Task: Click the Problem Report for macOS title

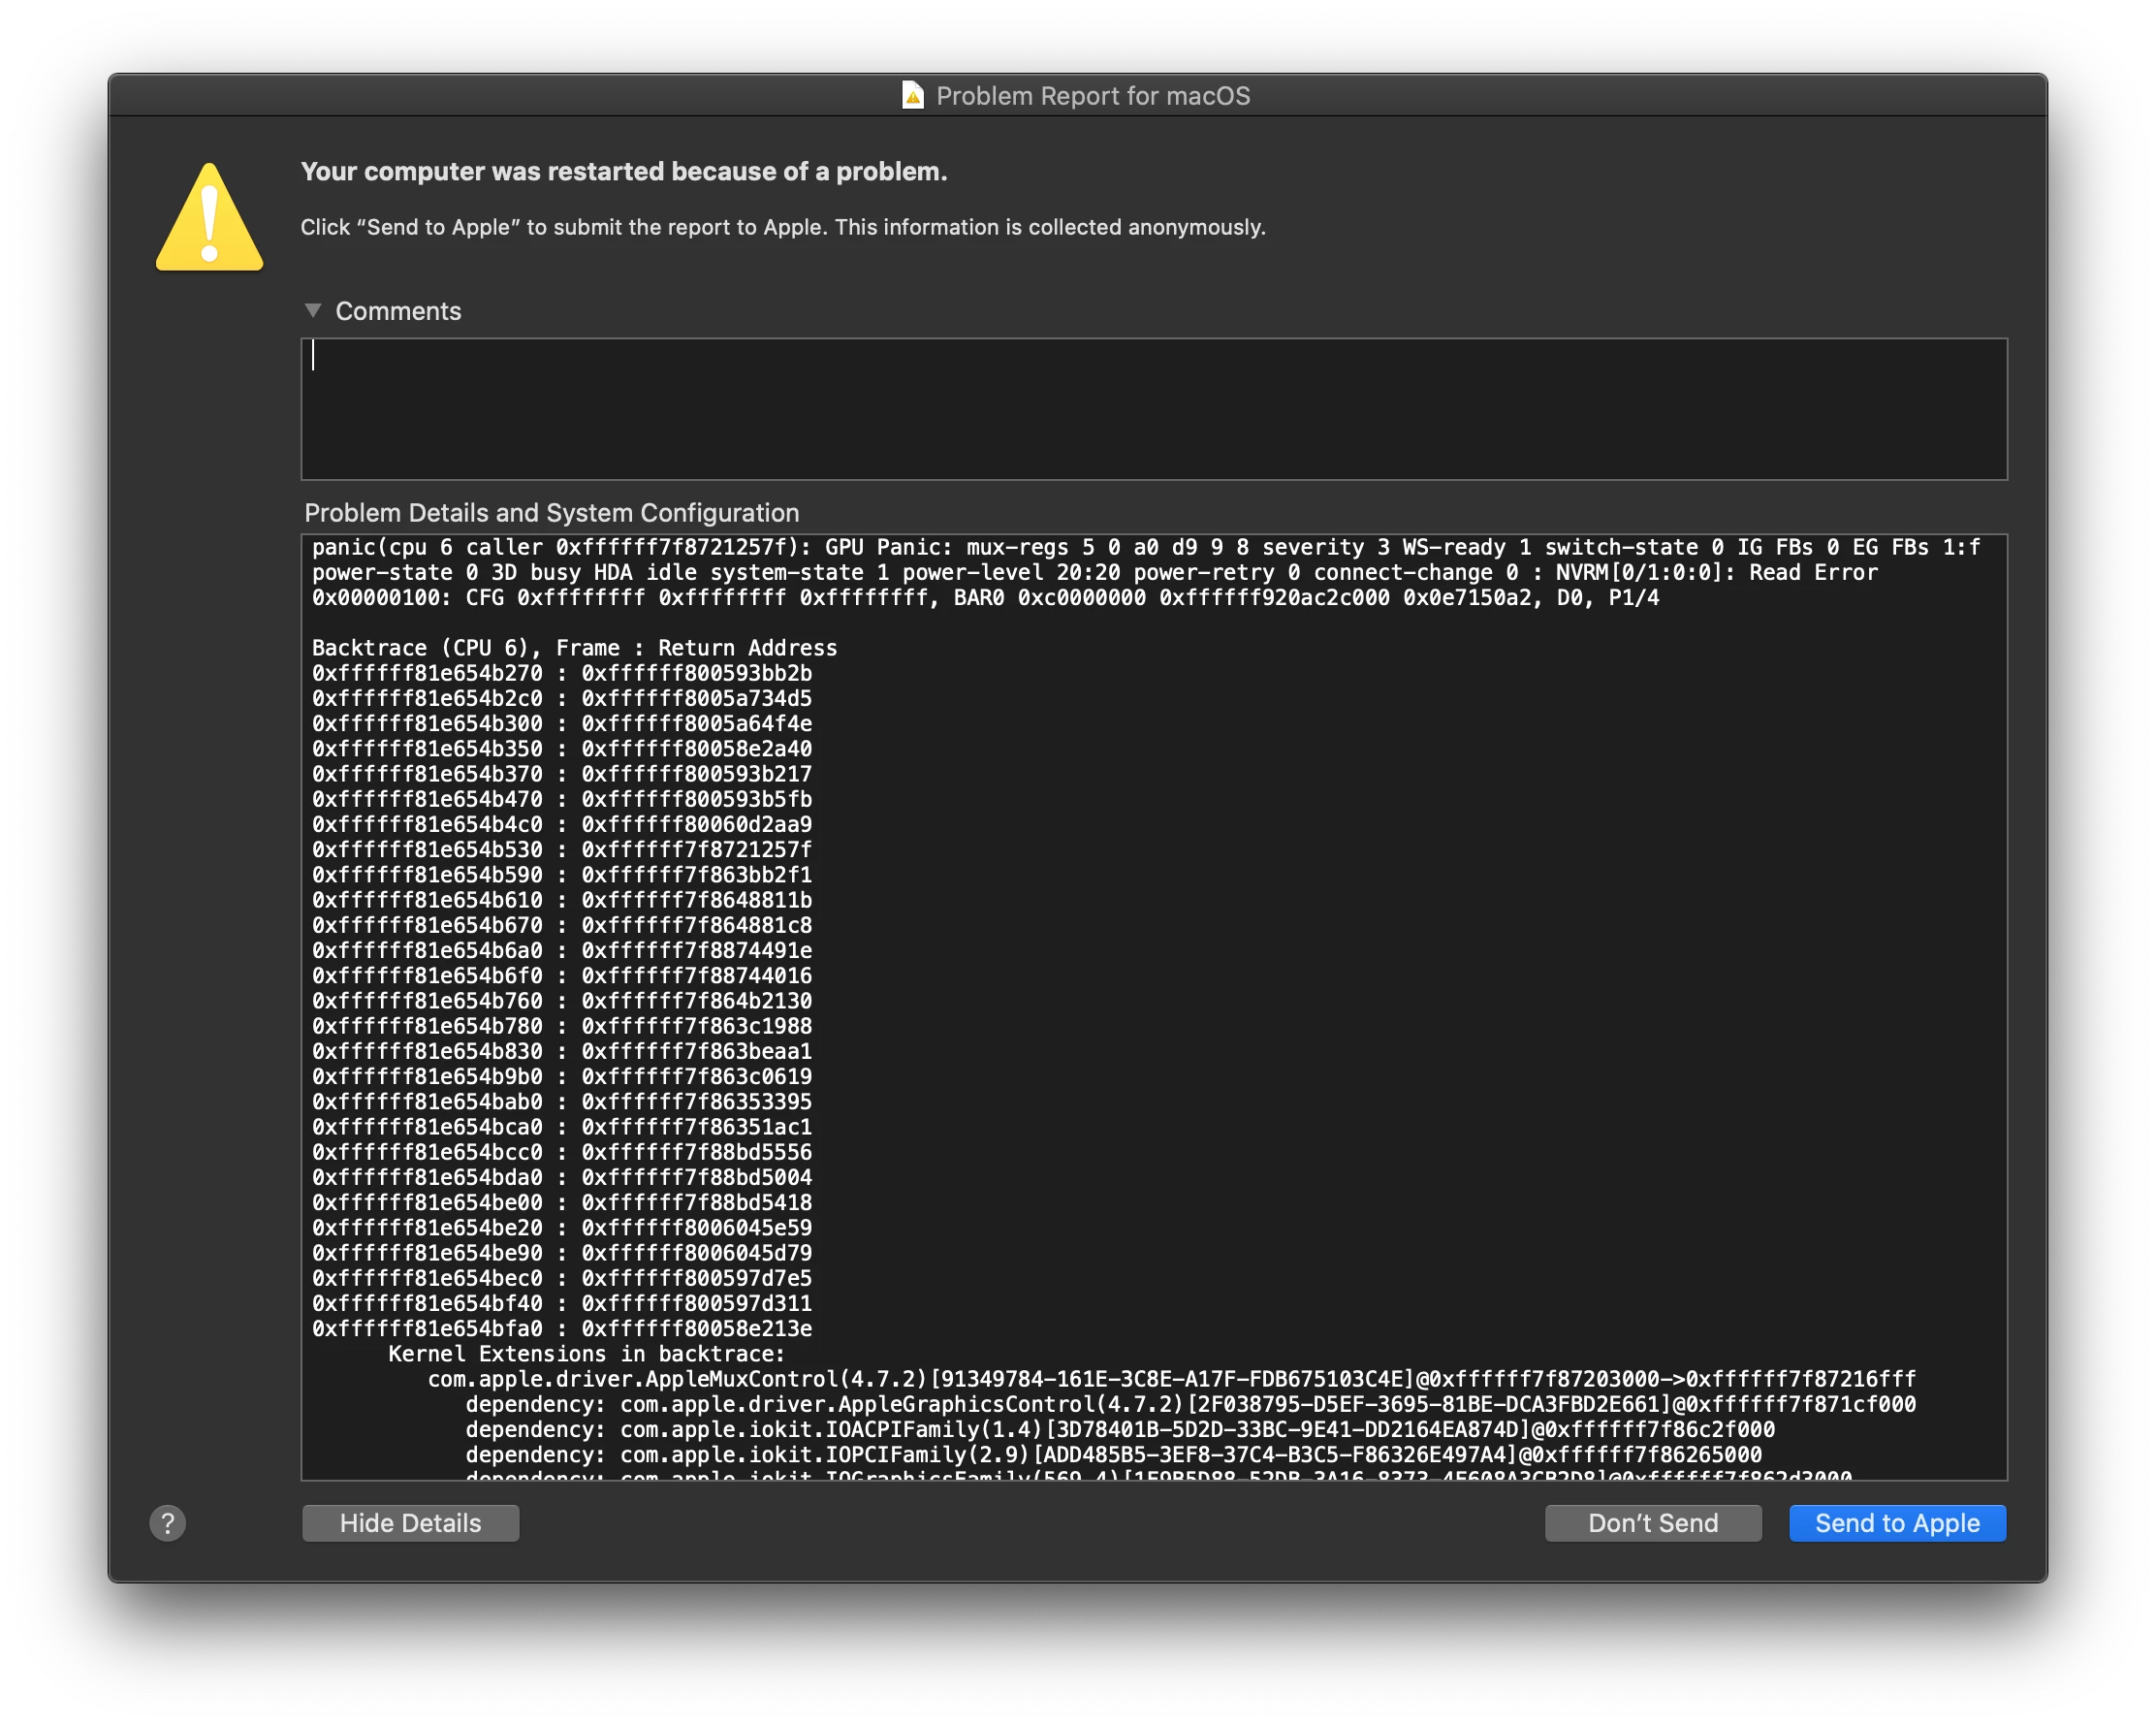Action: click(x=1092, y=96)
